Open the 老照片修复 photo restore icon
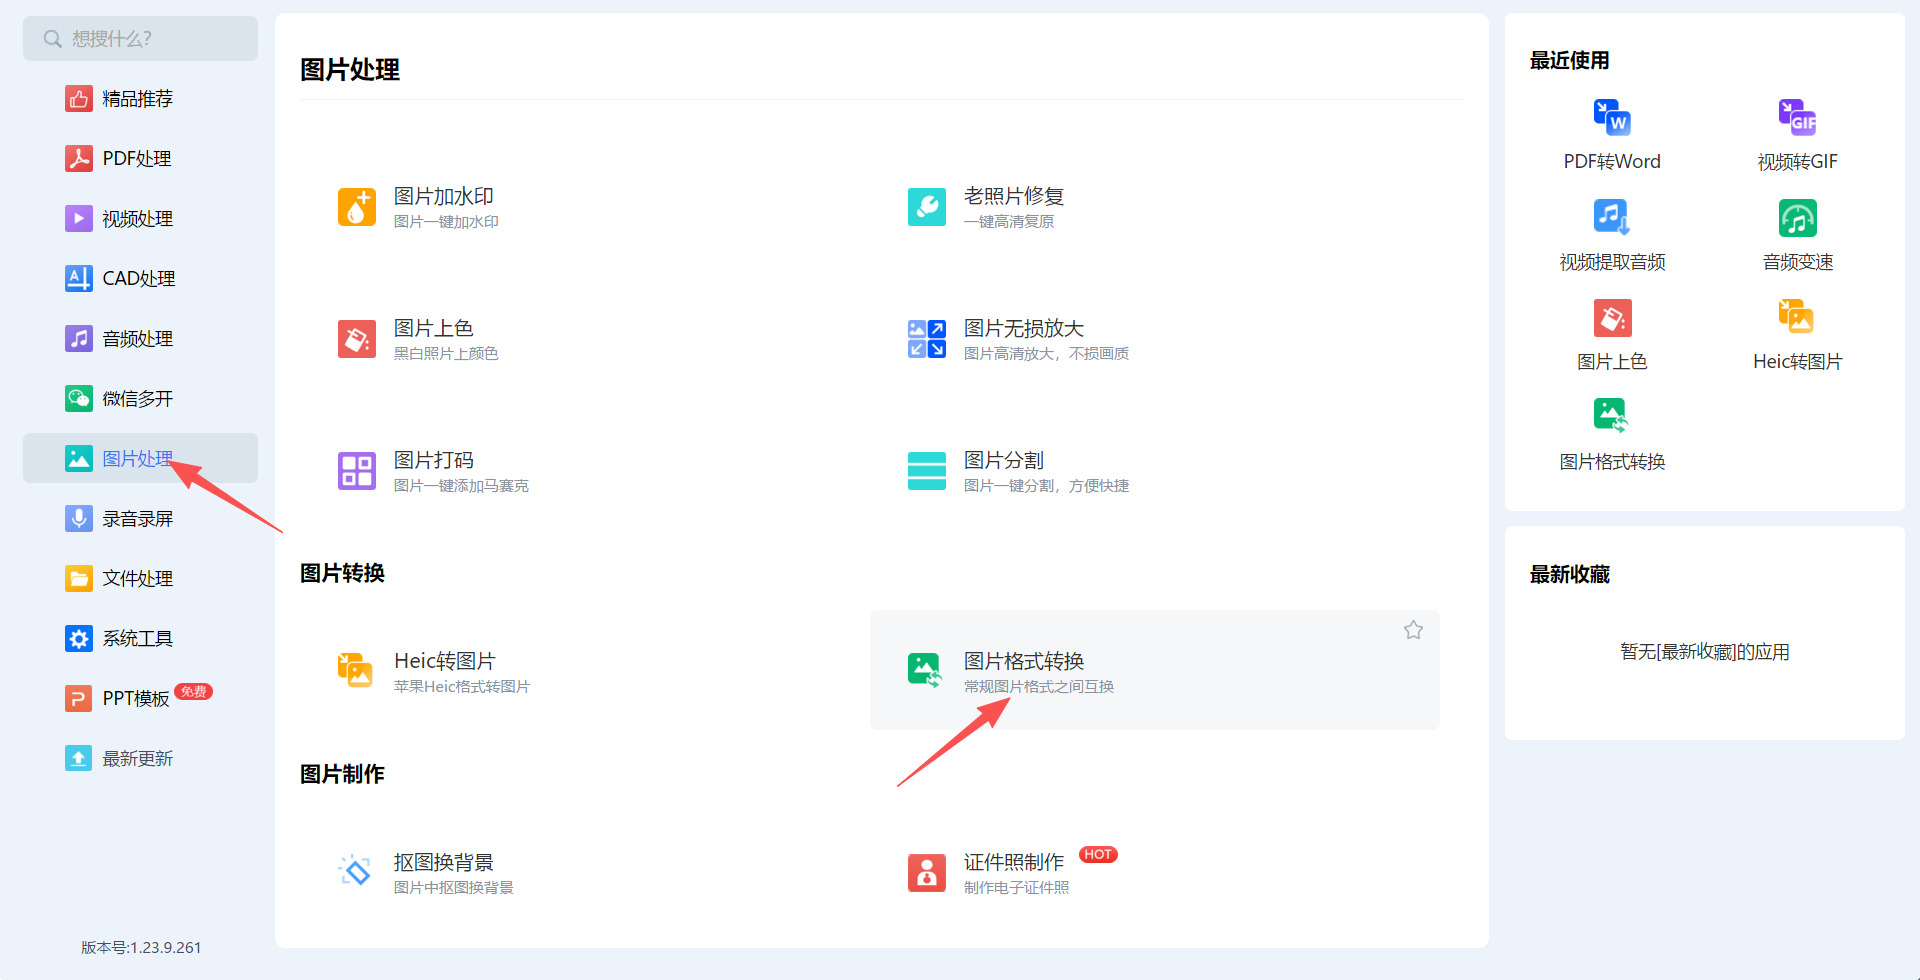The height and width of the screenshot is (980, 1920). tap(927, 207)
